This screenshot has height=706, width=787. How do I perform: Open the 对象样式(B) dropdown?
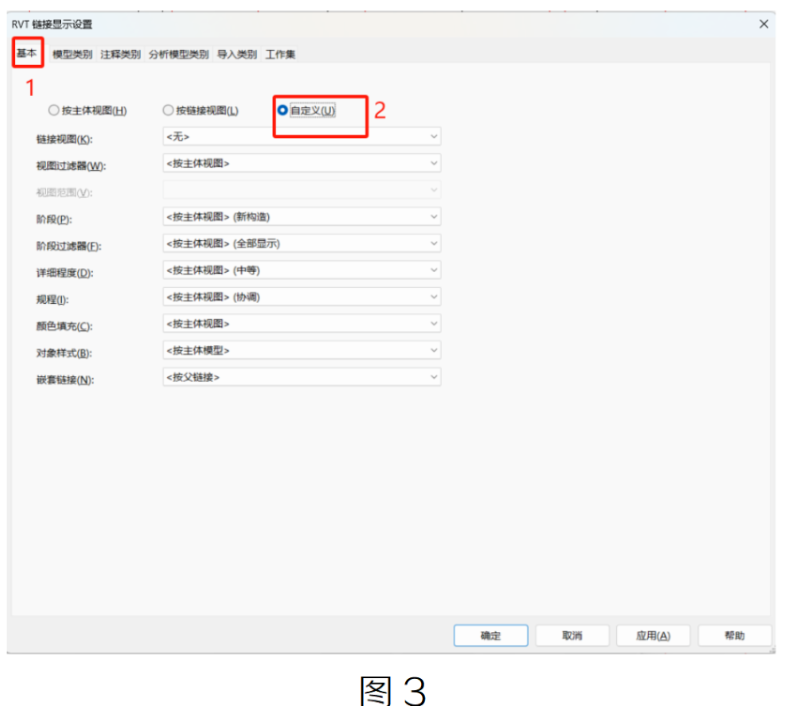coord(302,350)
